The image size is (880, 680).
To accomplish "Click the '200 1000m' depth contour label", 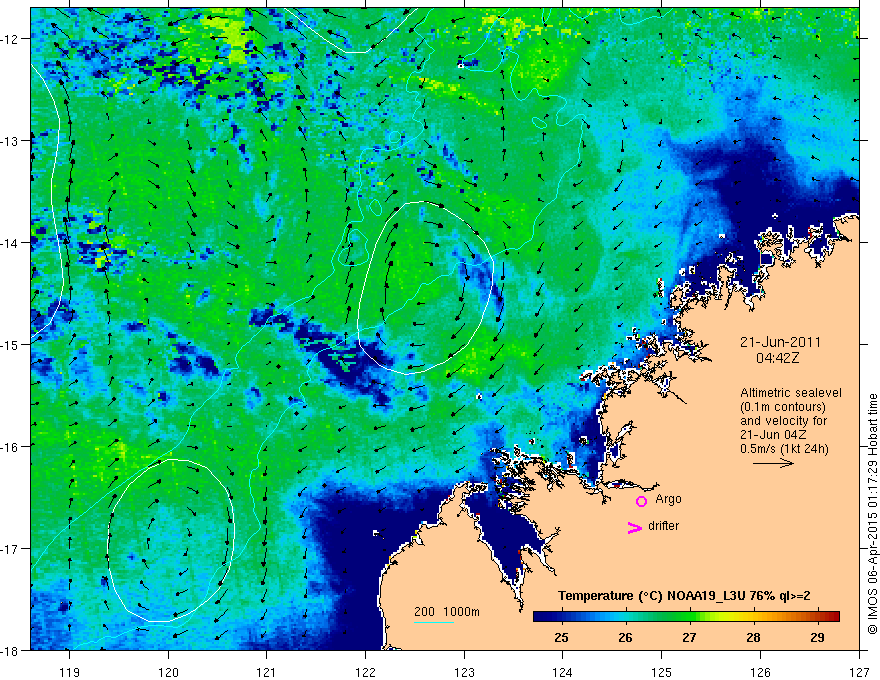I will (x=447, y=612).
